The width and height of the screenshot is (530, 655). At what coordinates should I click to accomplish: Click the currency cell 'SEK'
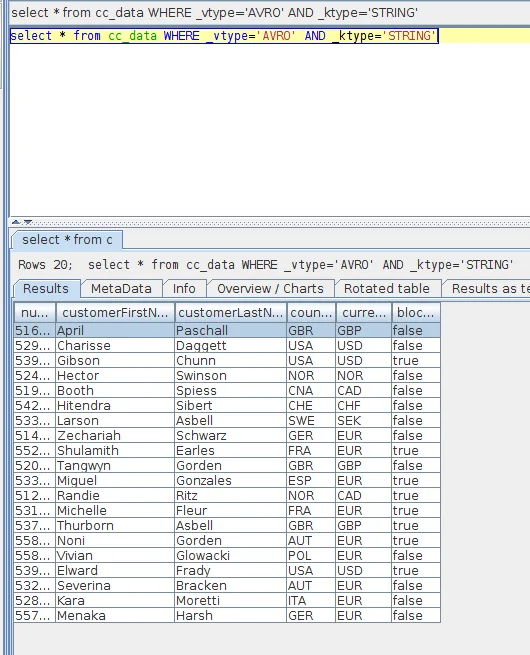point(364,421)
